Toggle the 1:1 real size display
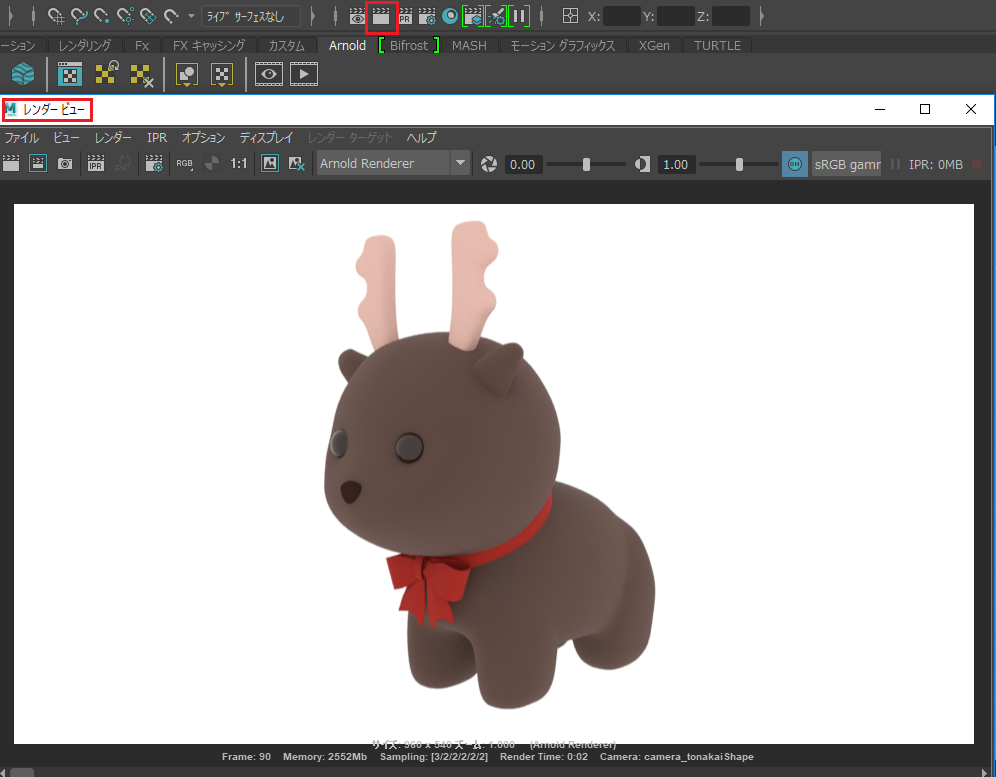 coord(239,164)
